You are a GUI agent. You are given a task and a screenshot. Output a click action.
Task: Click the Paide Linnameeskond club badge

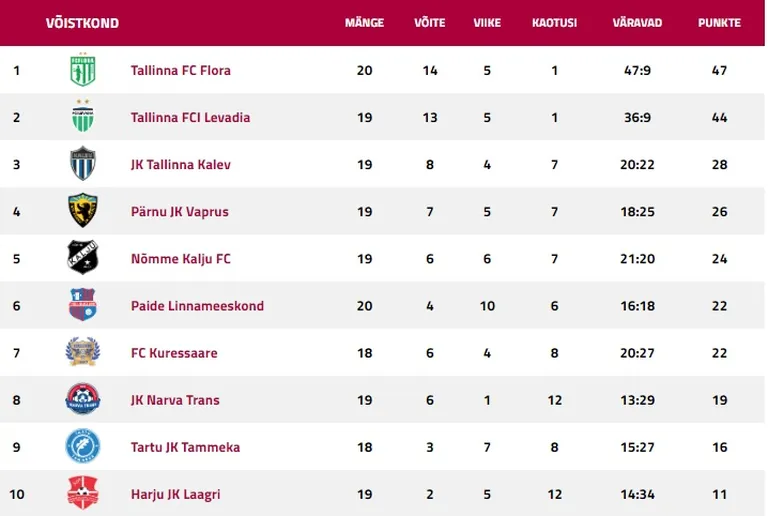83,305
